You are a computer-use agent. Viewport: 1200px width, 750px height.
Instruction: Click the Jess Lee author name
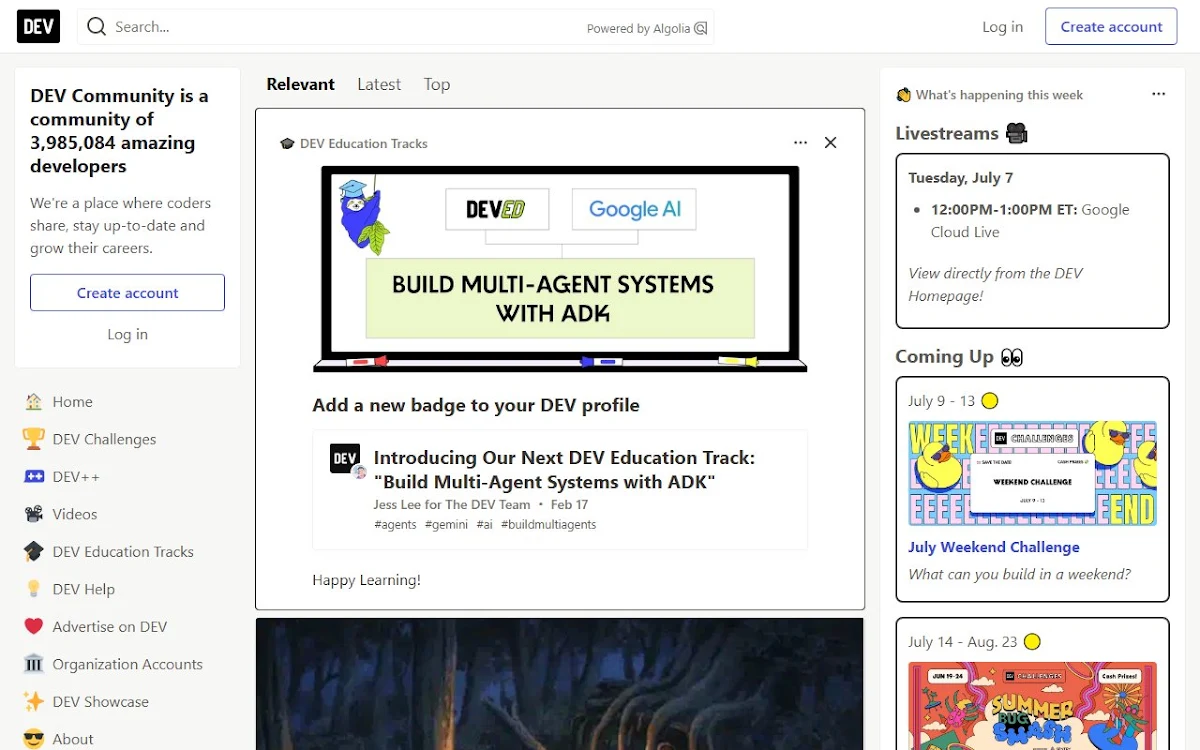tap(398, 505)
